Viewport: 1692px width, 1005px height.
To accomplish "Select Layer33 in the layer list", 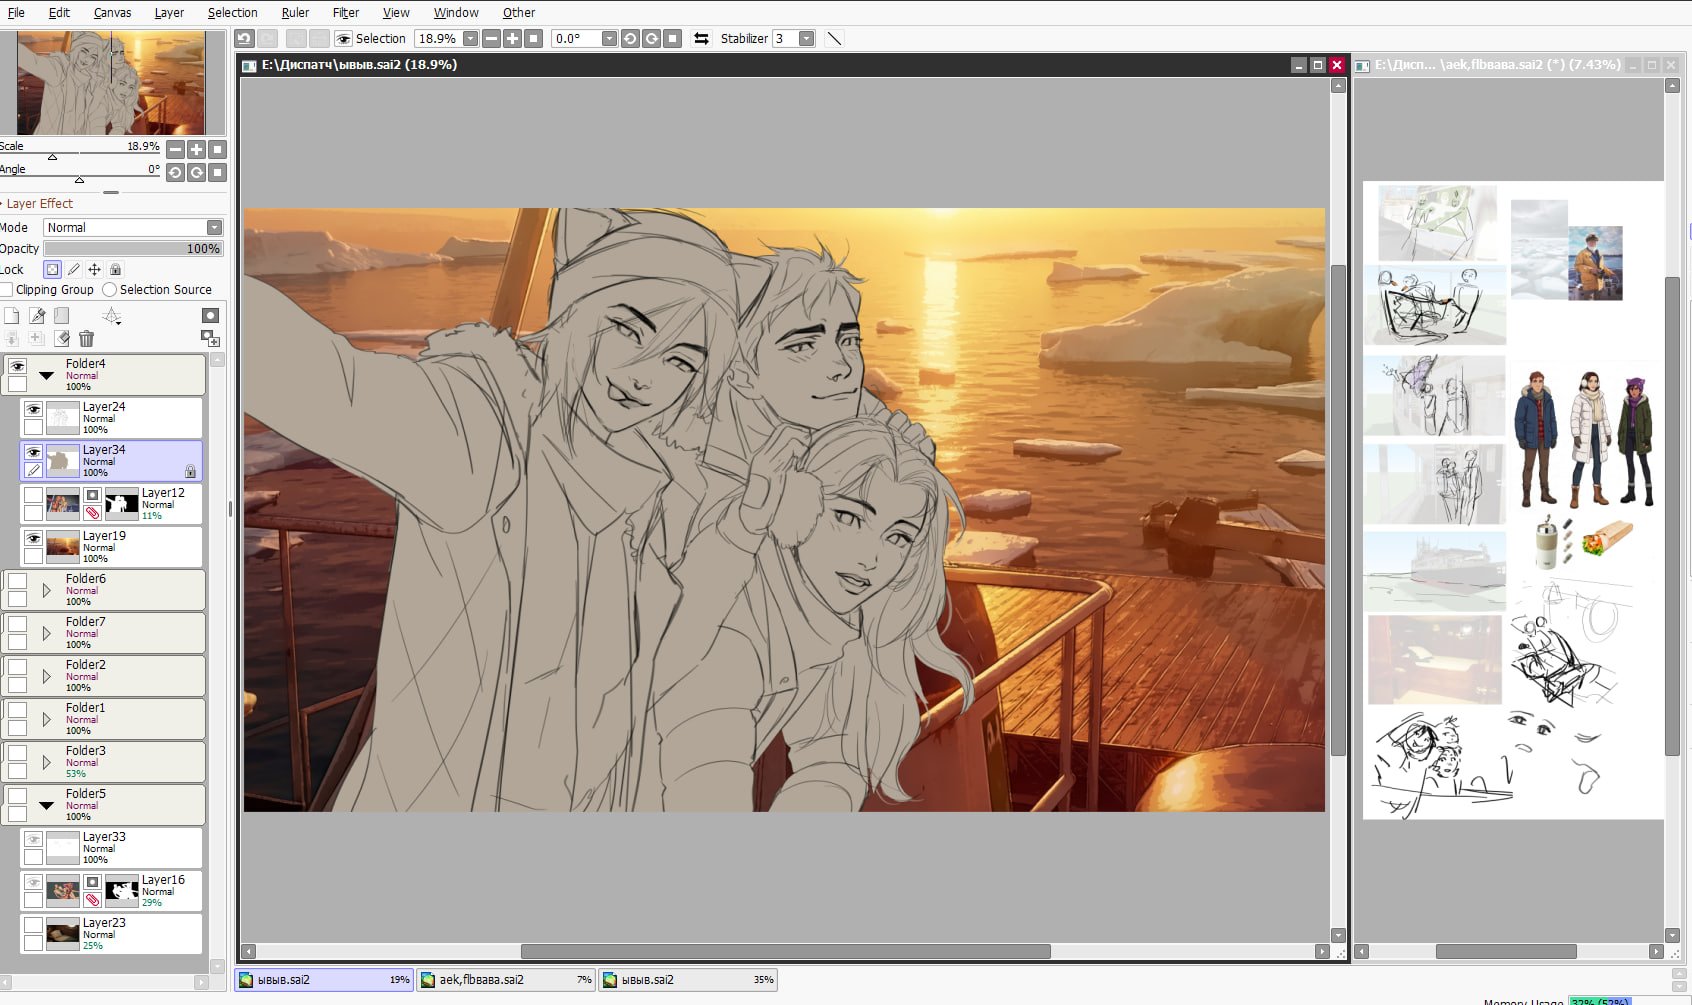I will coord(111,848).
